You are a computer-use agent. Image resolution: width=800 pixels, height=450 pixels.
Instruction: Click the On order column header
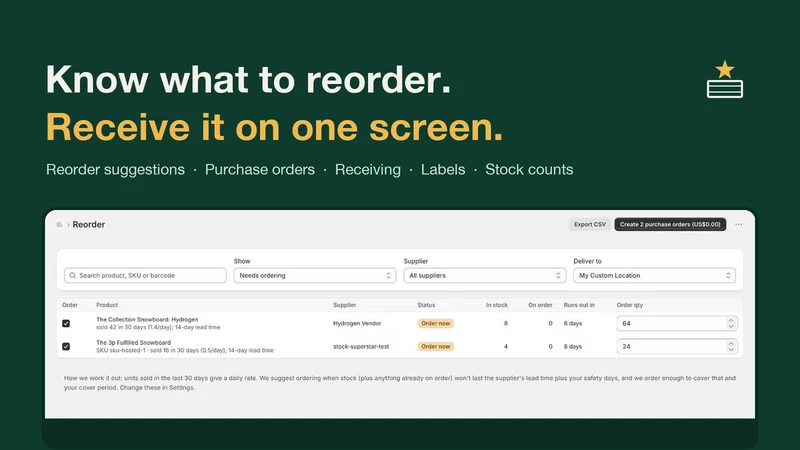[540, 305]
